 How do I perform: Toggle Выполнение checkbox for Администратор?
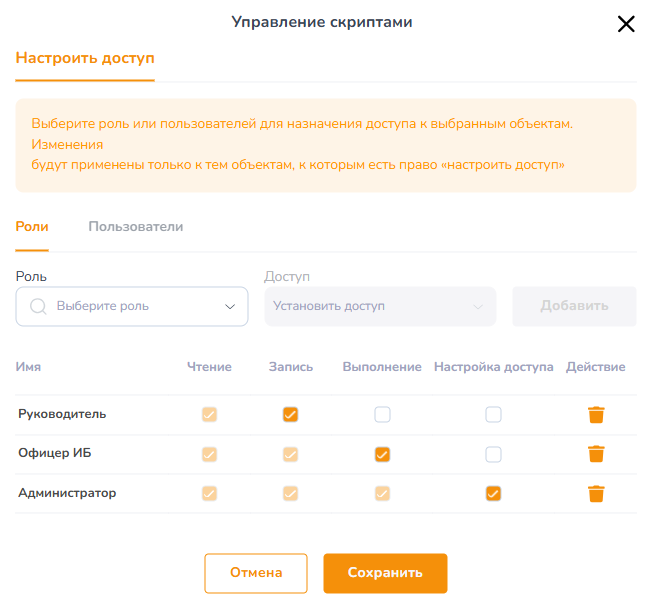[x=382, y=494]
